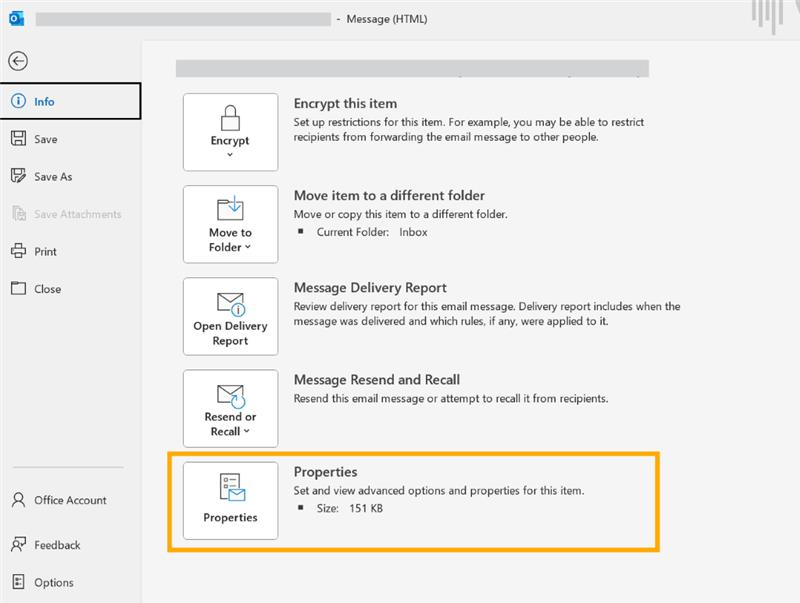The image size is (800, 603).
Task: Click the Options document icon
Action: click(18, 582)
